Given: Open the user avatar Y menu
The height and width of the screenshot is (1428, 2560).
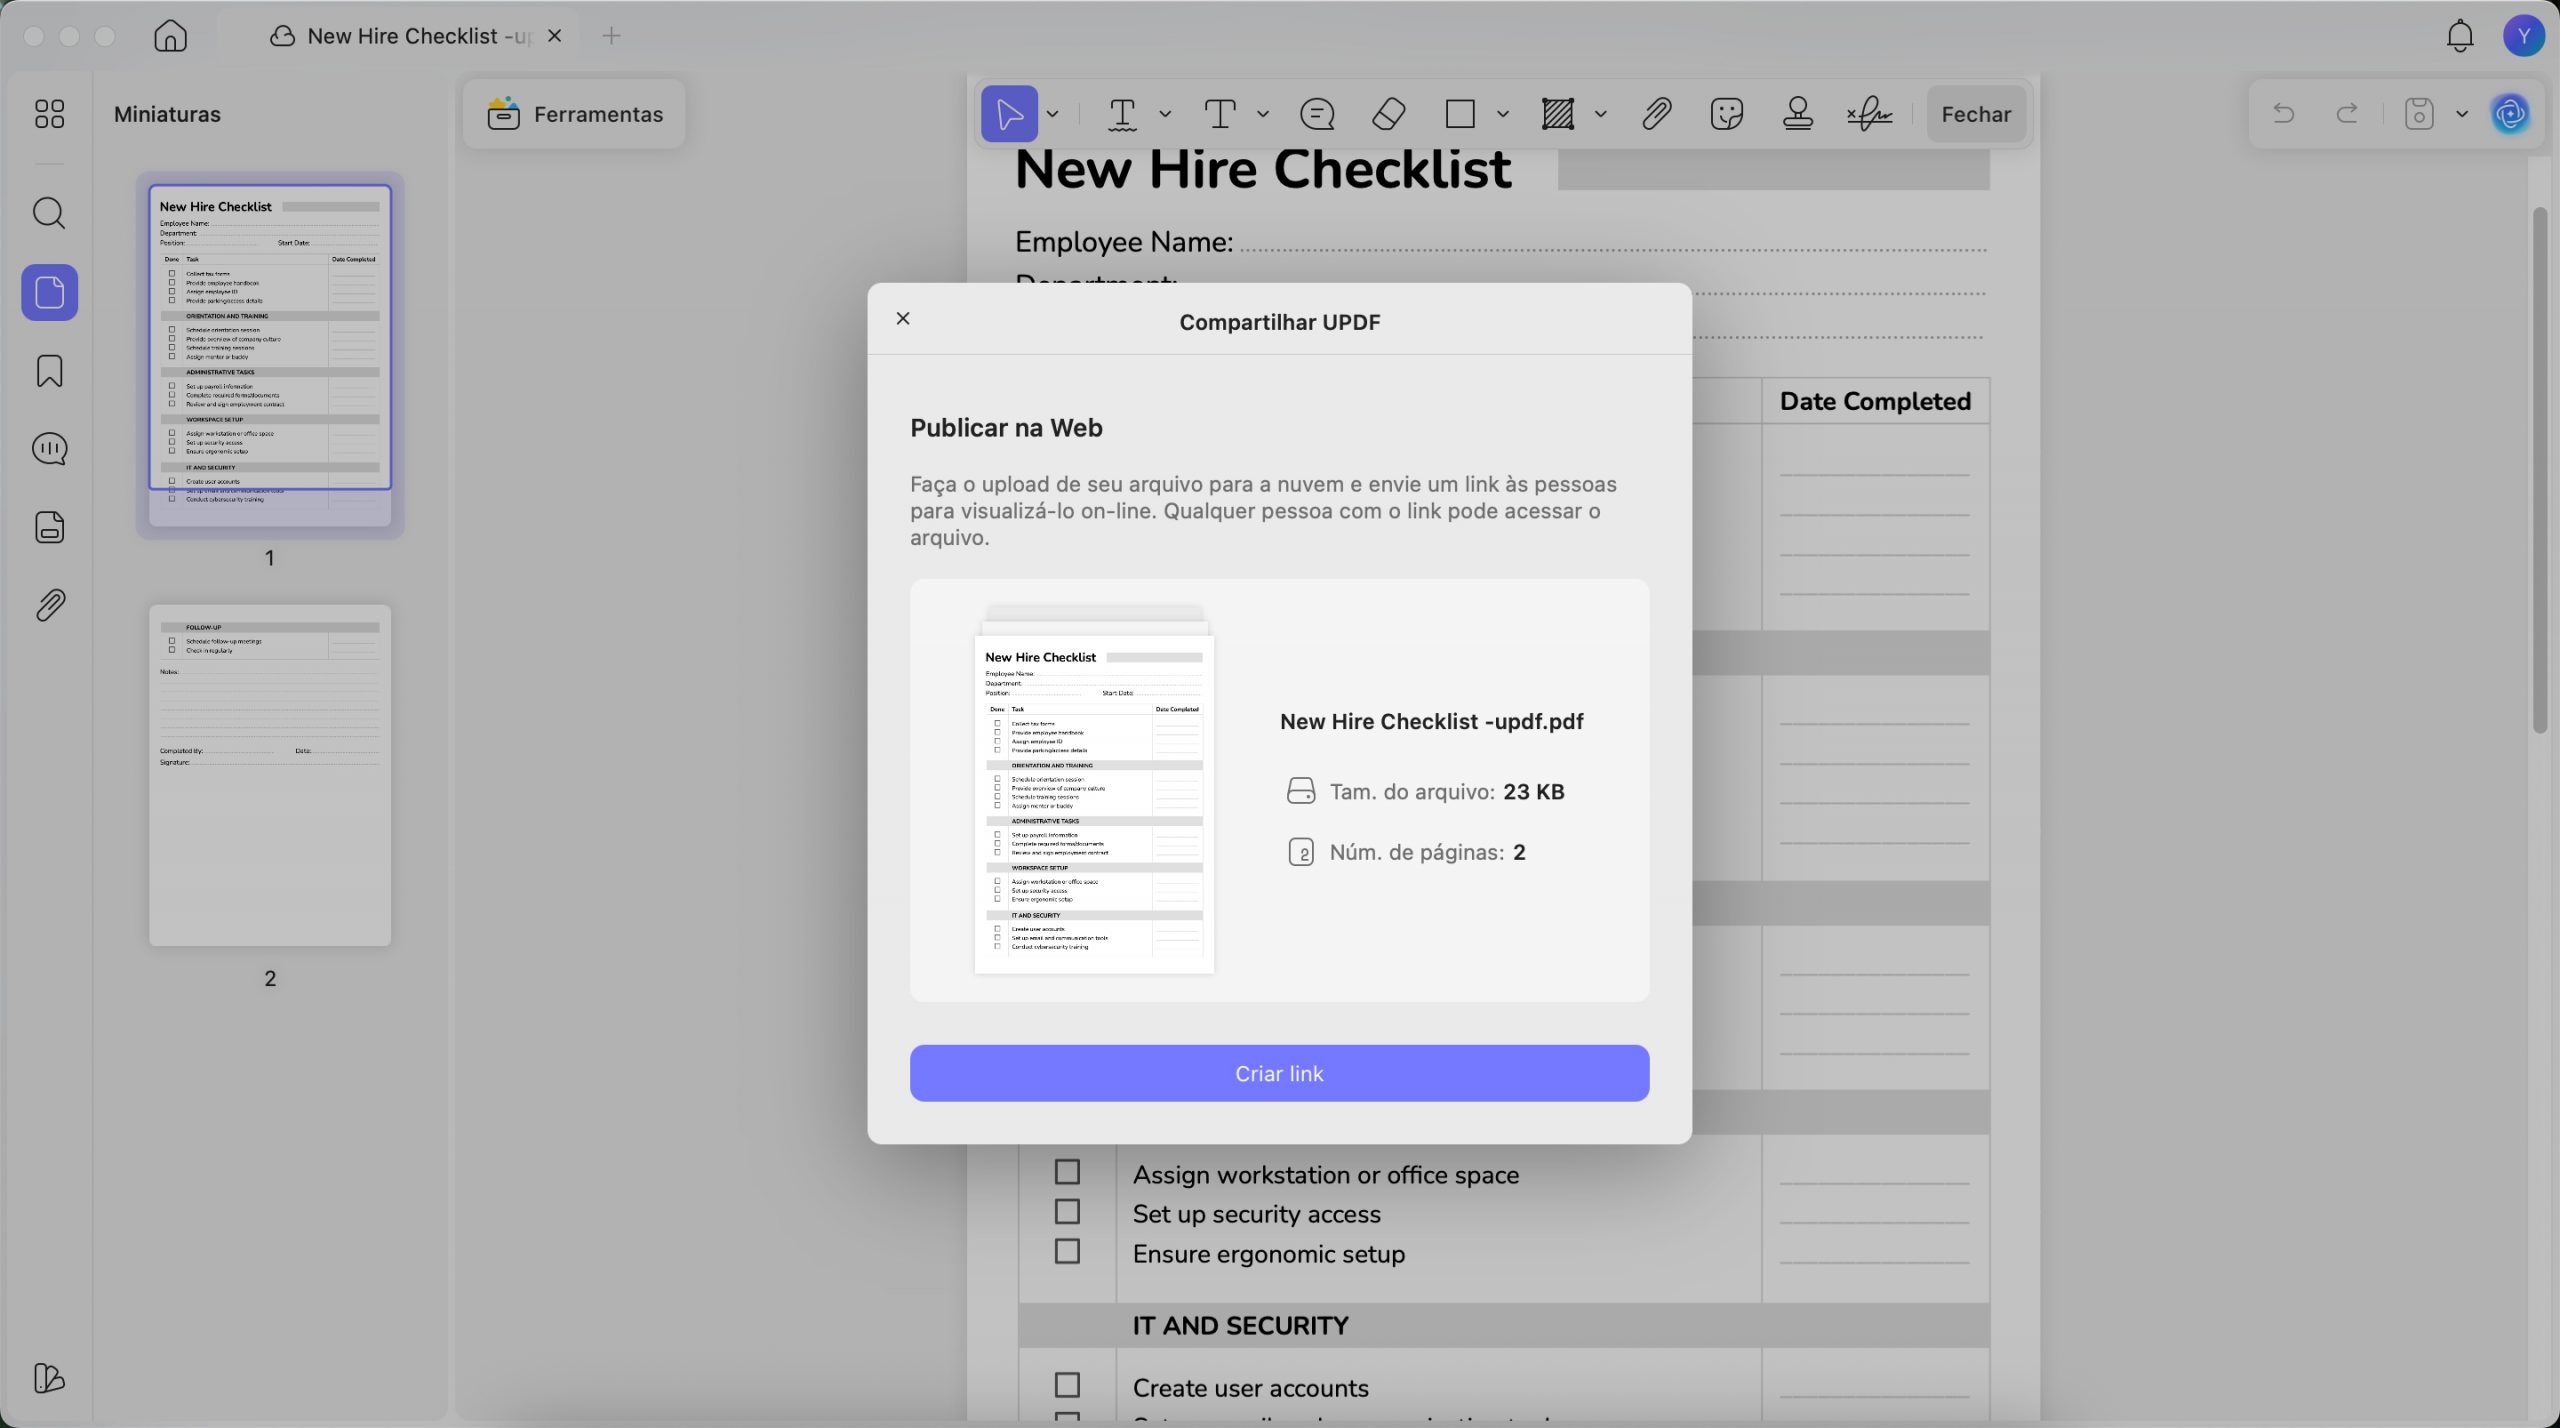Looking at the screenshot, I should tap(2524, 36).
